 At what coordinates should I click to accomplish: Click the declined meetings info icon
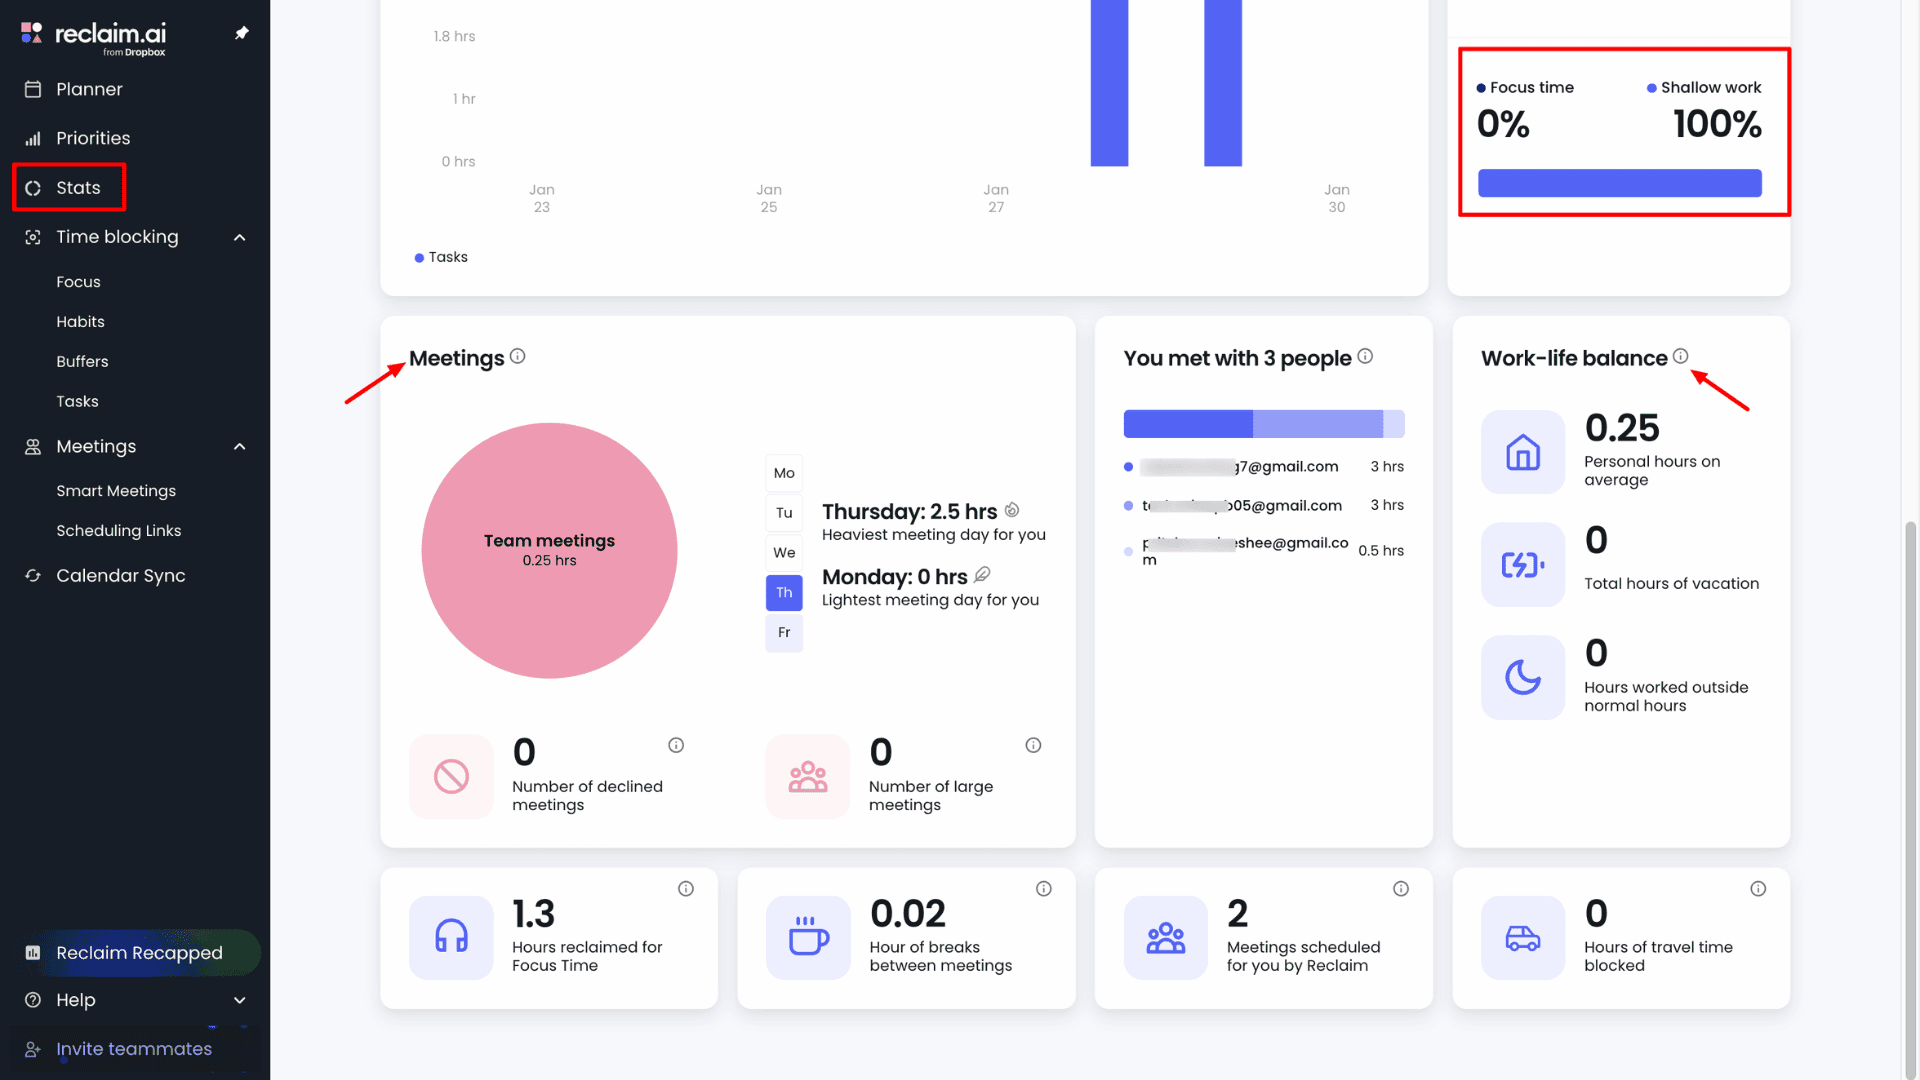(676, 745)
